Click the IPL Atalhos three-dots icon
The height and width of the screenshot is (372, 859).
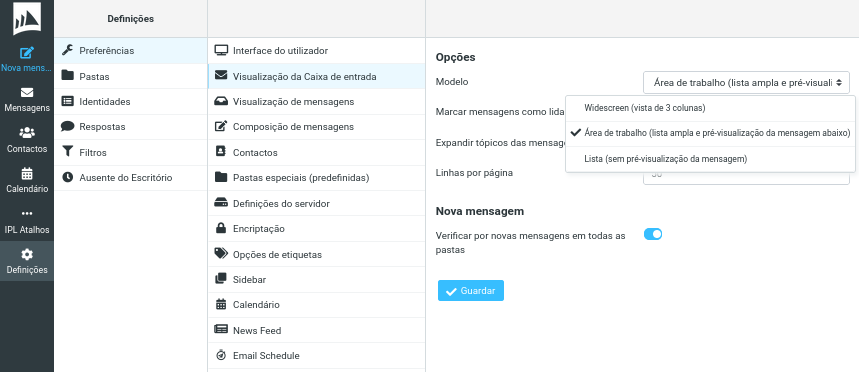(26, 214)
